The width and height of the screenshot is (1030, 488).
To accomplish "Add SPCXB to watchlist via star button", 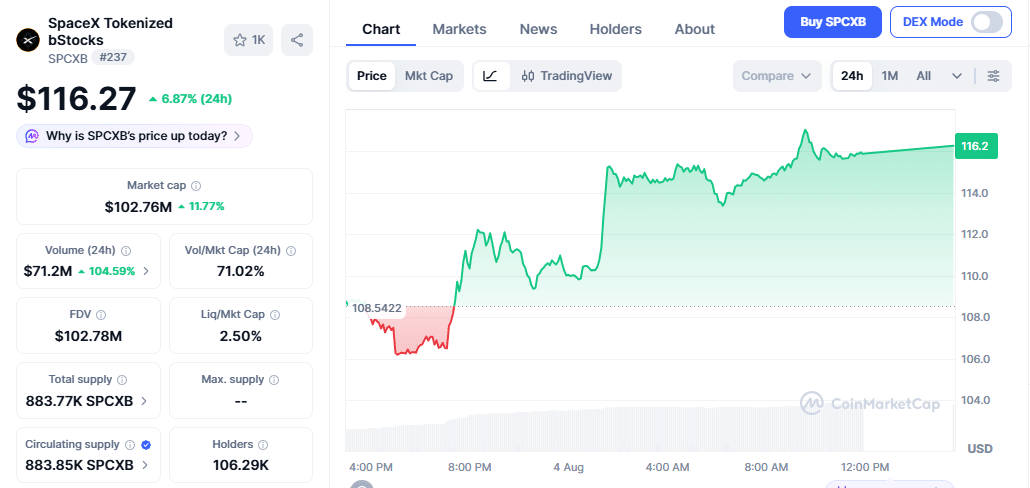I will click(248, 40).
